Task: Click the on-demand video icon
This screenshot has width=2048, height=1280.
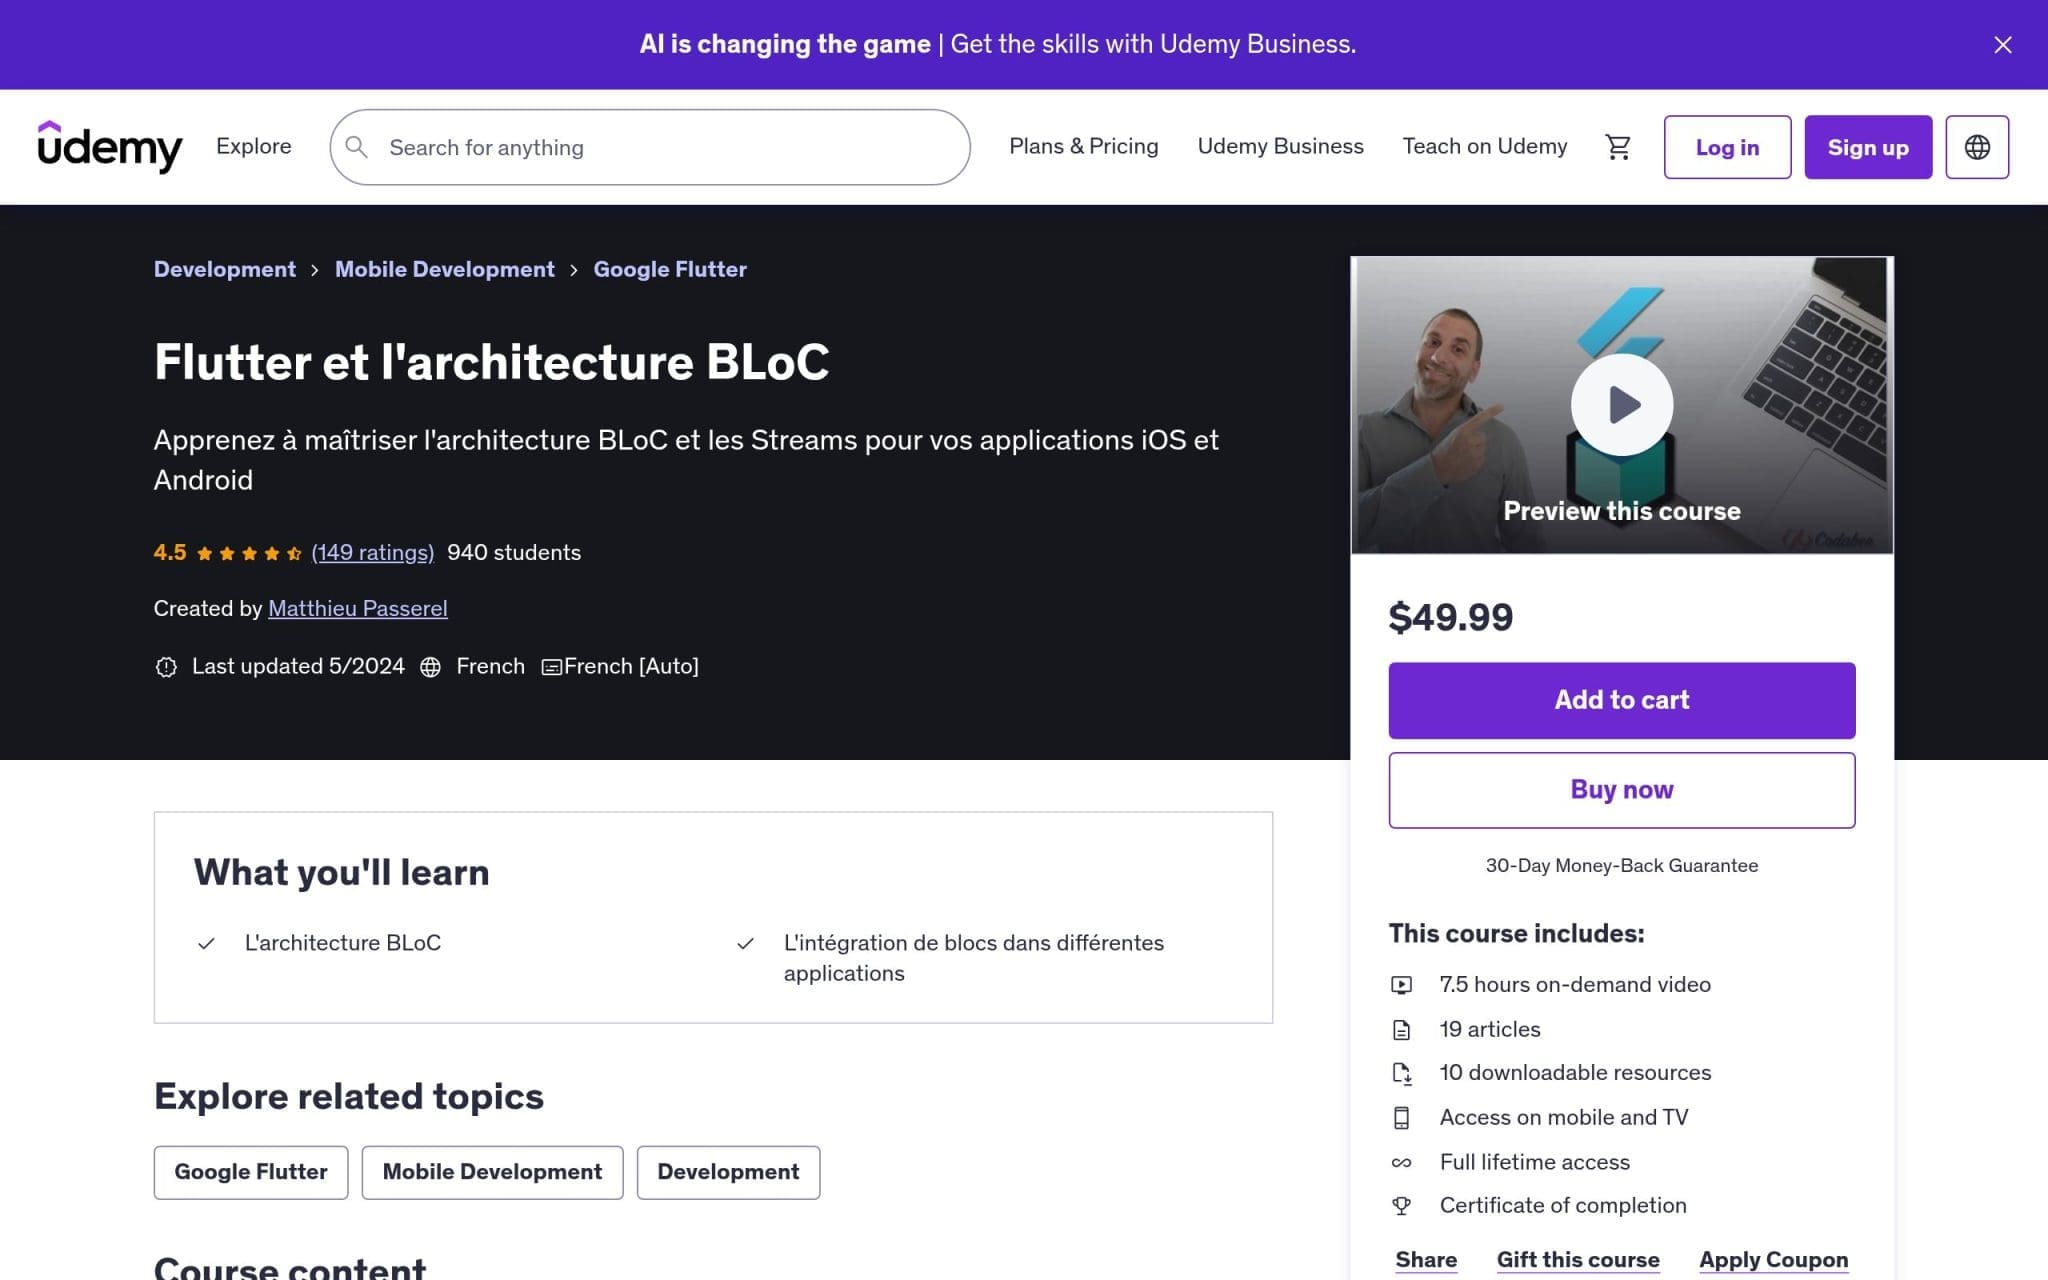Action: 1402,985
